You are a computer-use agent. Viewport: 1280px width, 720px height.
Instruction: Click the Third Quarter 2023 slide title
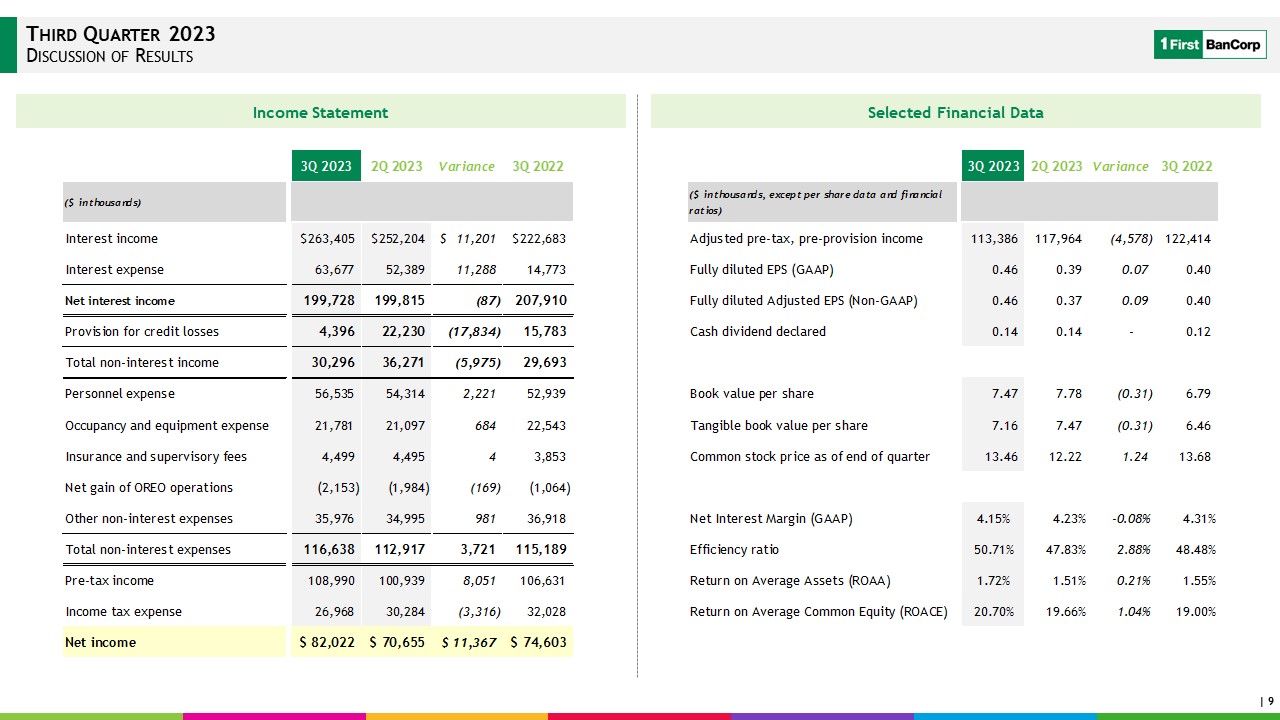coord(120,34)
